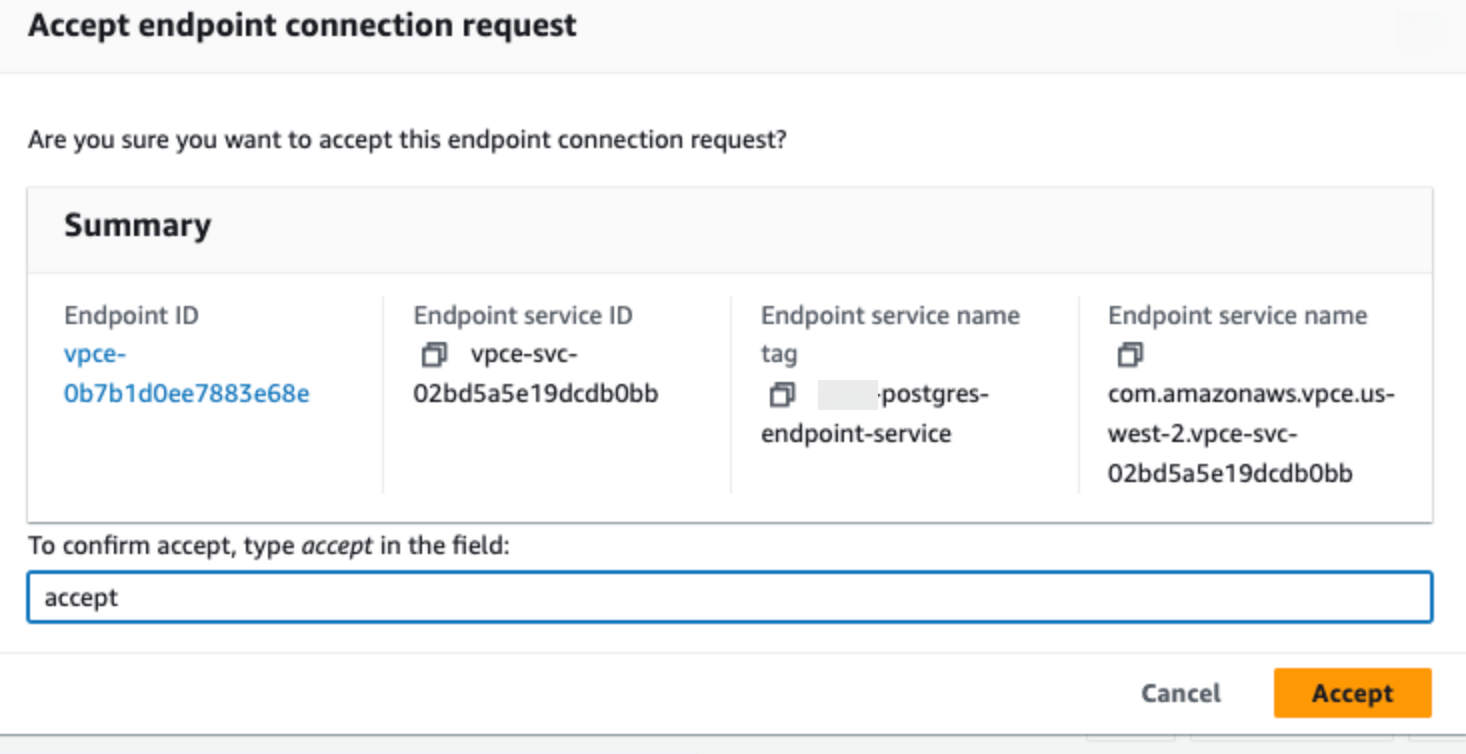The height and width of the screenshot is (754, 1466).
Task: Click the 'To confirm accept' instruction text
Action: (268, 546)
